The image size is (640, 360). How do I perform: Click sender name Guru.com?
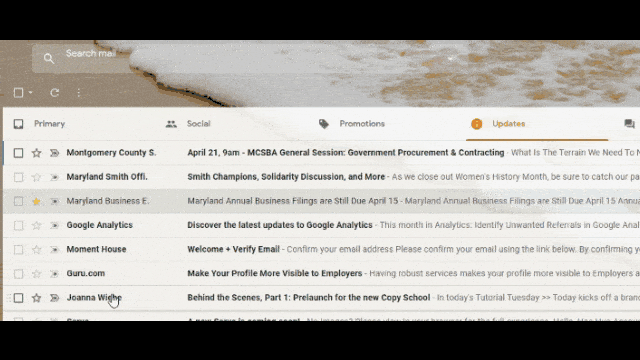86,273
